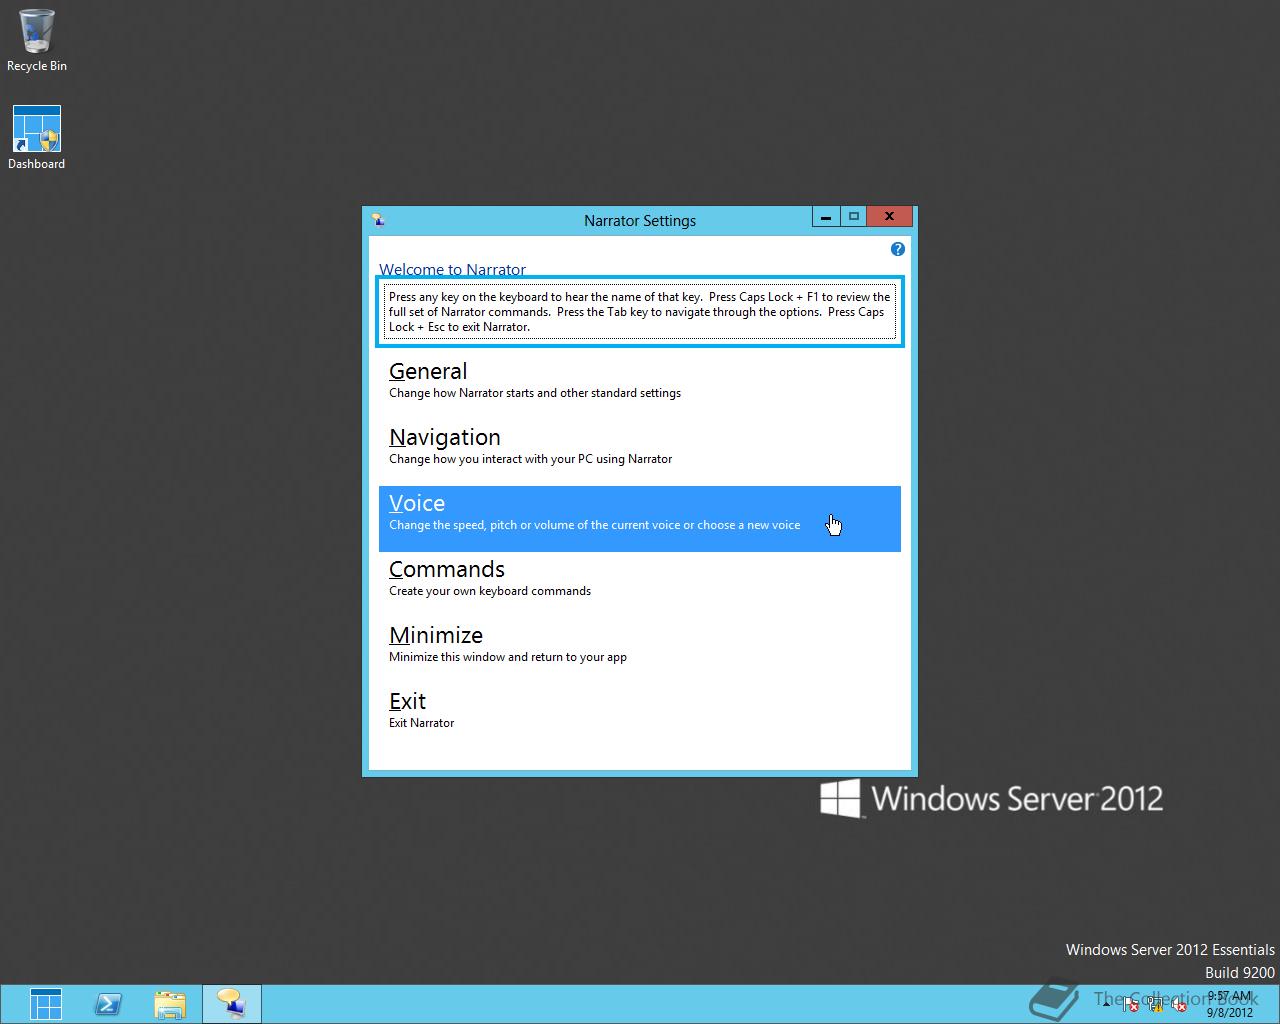This screenshot has width=1280, height=1024.
Task: Open the Recycle Bin desktop icon
Action: (x=37, y=41)
